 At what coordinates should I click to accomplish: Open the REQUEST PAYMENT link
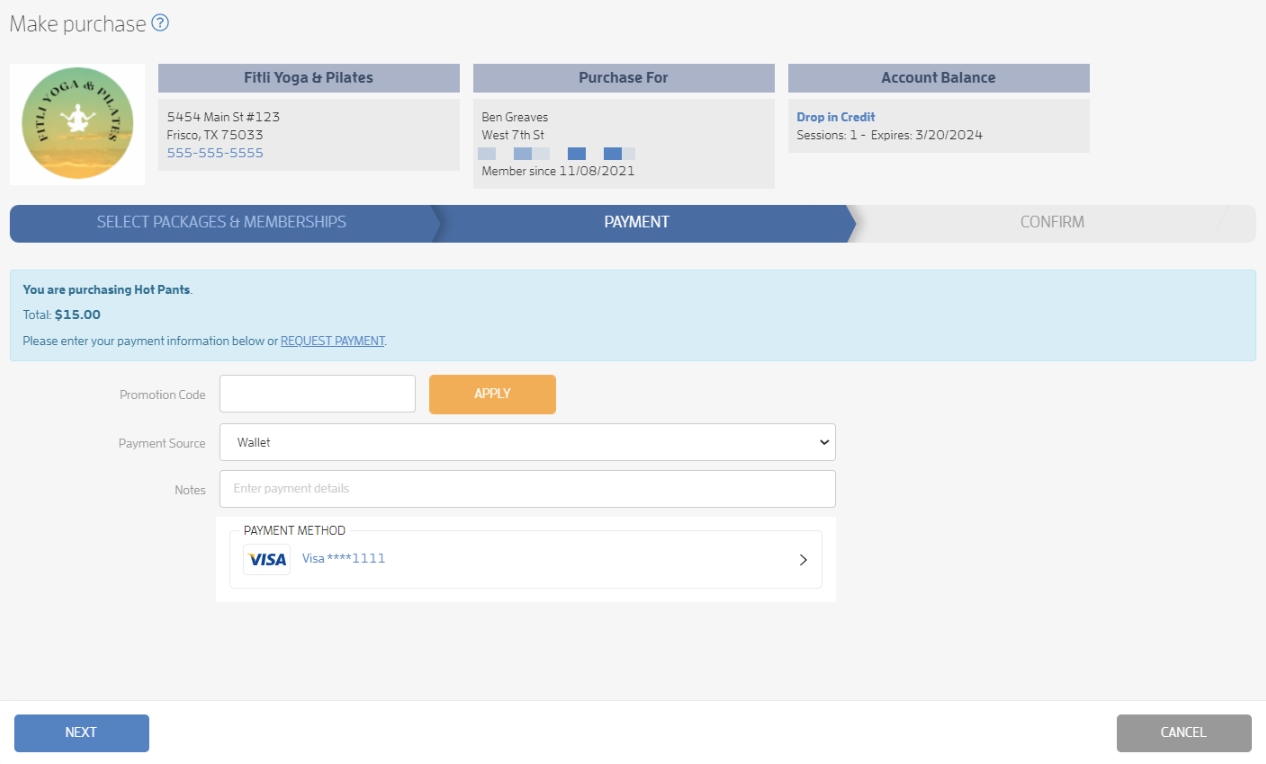[332, 341]
